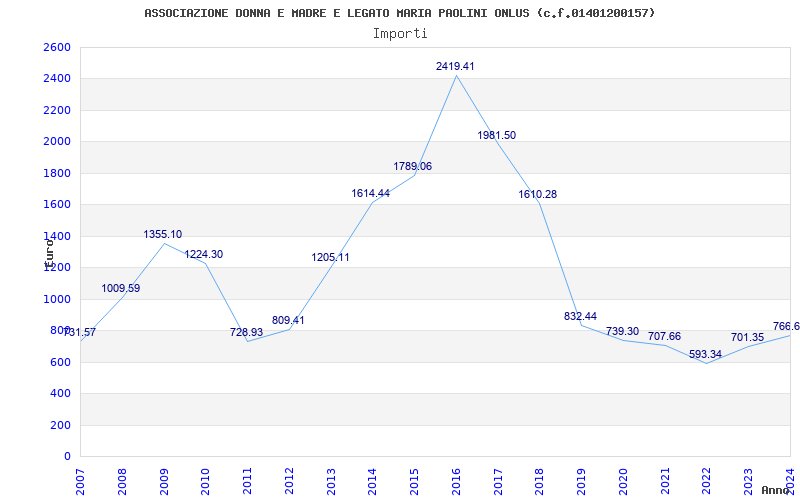This screenshot has width=800, height=500.
Task: Select the 2419.41 peak data label
Action: click(x=455, y=66)
